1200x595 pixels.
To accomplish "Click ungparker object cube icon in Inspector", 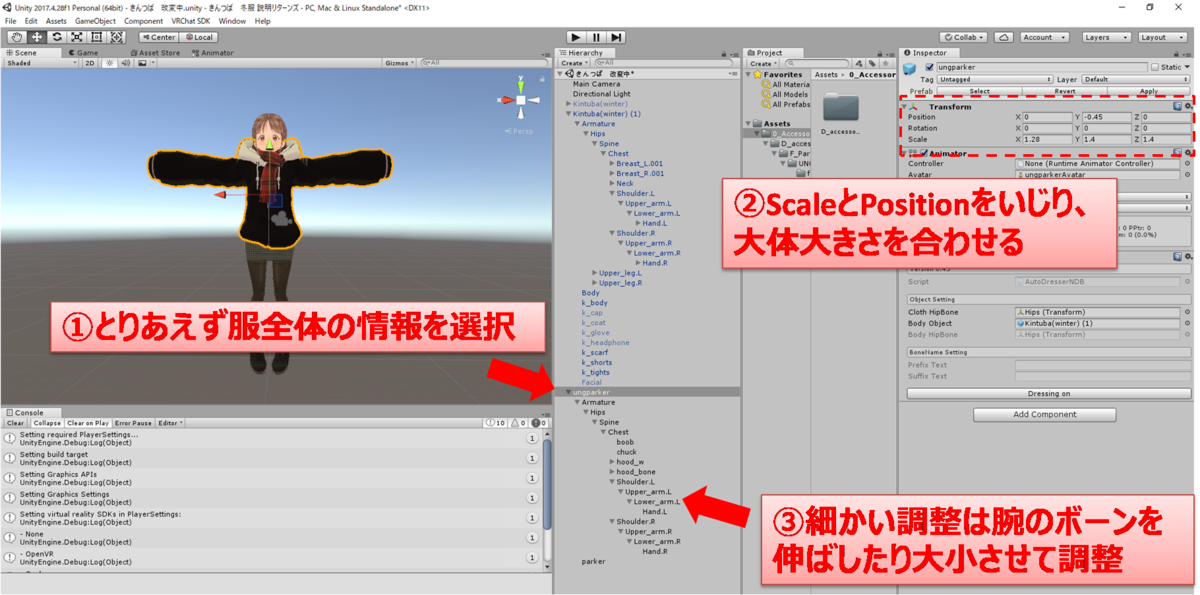I will click(x=910, y=68).
